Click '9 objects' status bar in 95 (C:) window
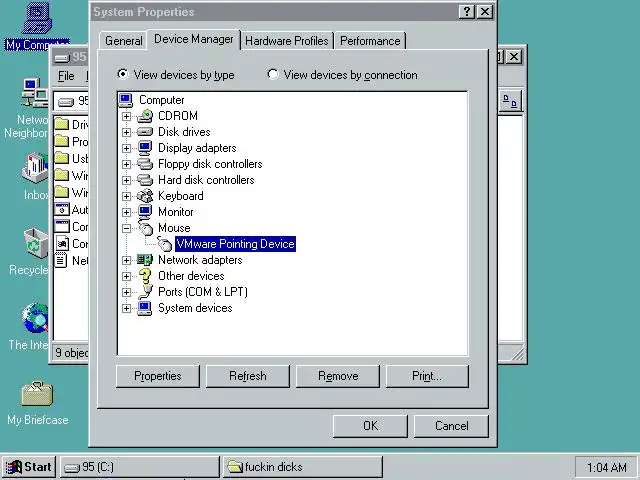This screenshot has height=480, width=640. [71, 353]
